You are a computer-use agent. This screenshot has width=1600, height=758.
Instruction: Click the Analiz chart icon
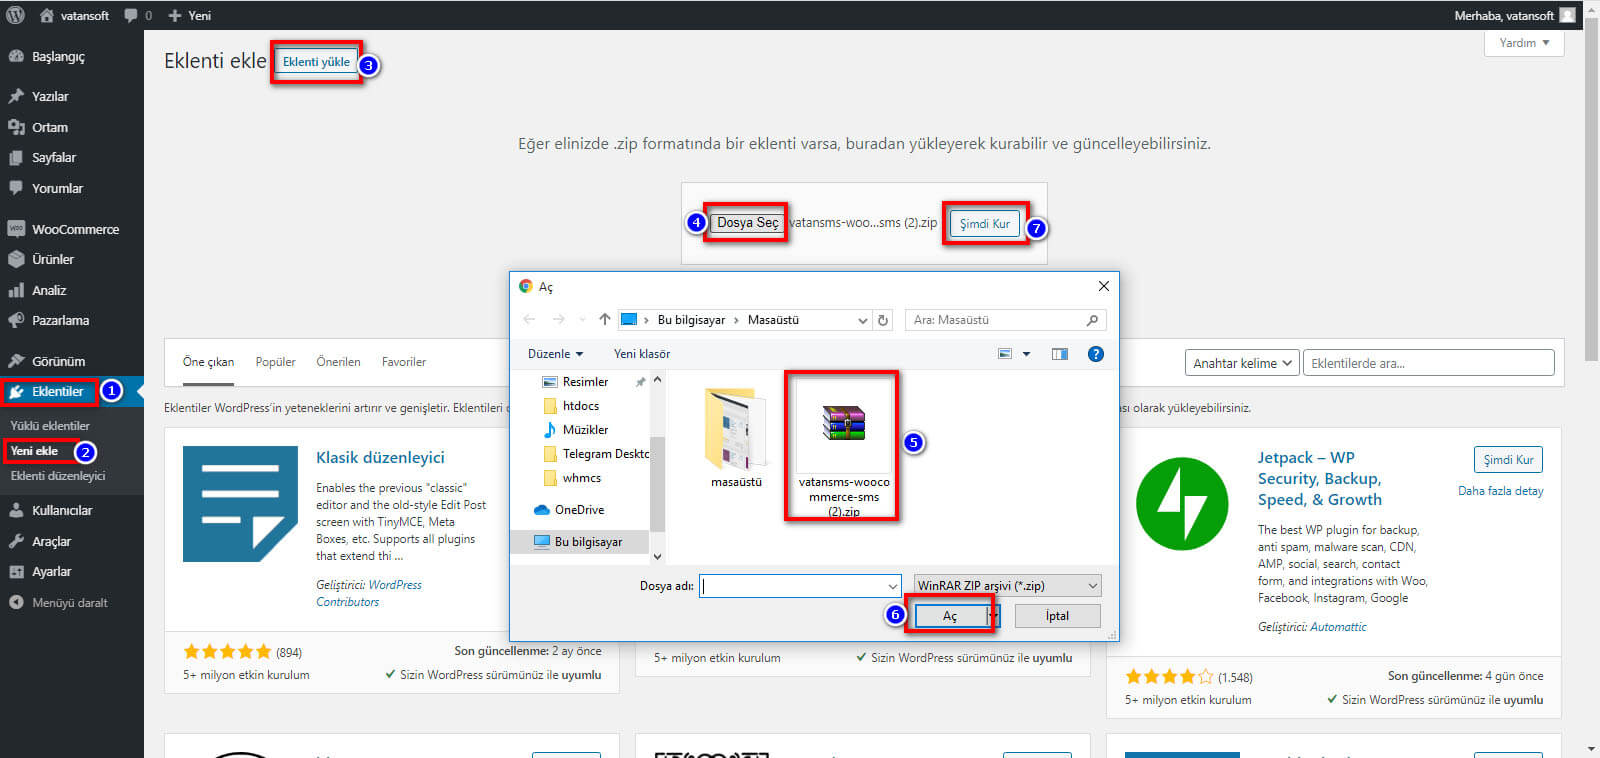pyautogui.click(x=16, y=290)
